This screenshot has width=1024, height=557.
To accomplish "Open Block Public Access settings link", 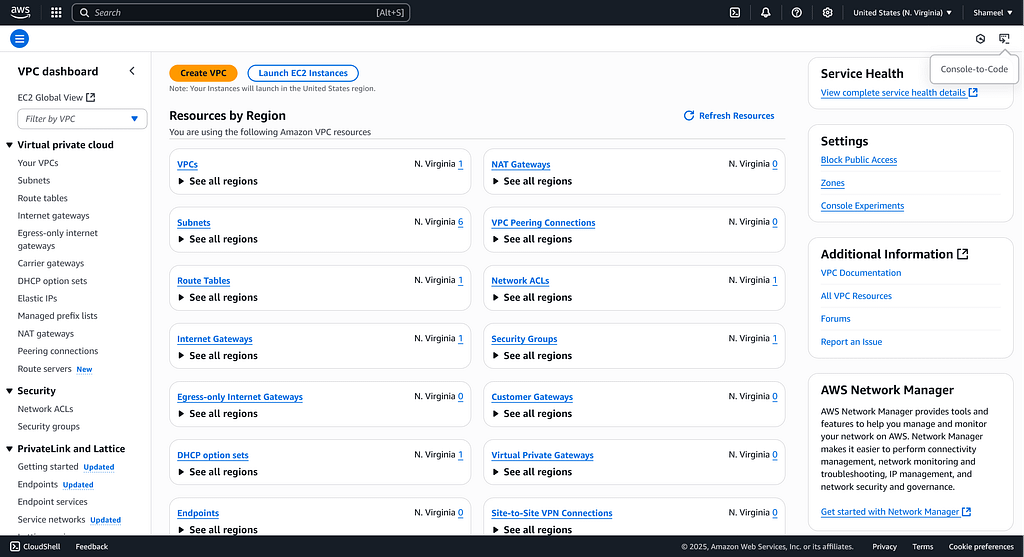I will coord(859,160).
